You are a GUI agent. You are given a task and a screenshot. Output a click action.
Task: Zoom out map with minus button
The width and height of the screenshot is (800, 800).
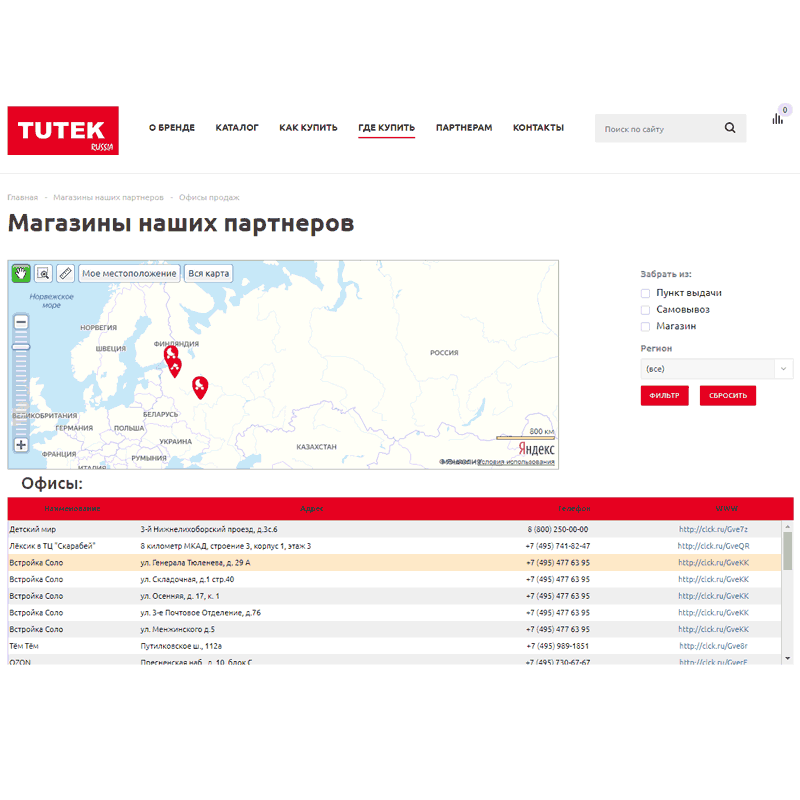pyautogui.click(x=21, y=322)
